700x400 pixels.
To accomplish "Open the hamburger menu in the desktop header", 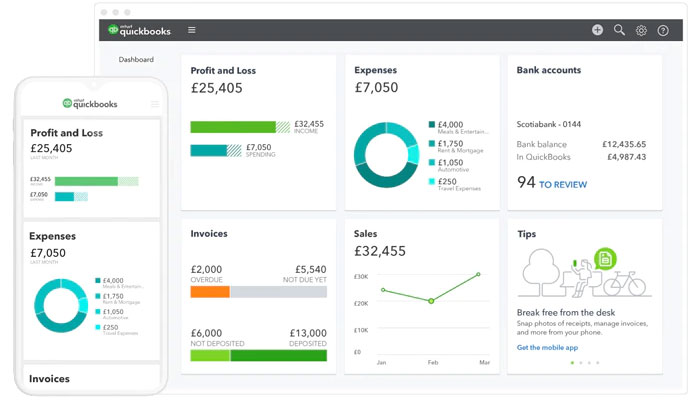I will pyautogui.click(x=192, y=30).
